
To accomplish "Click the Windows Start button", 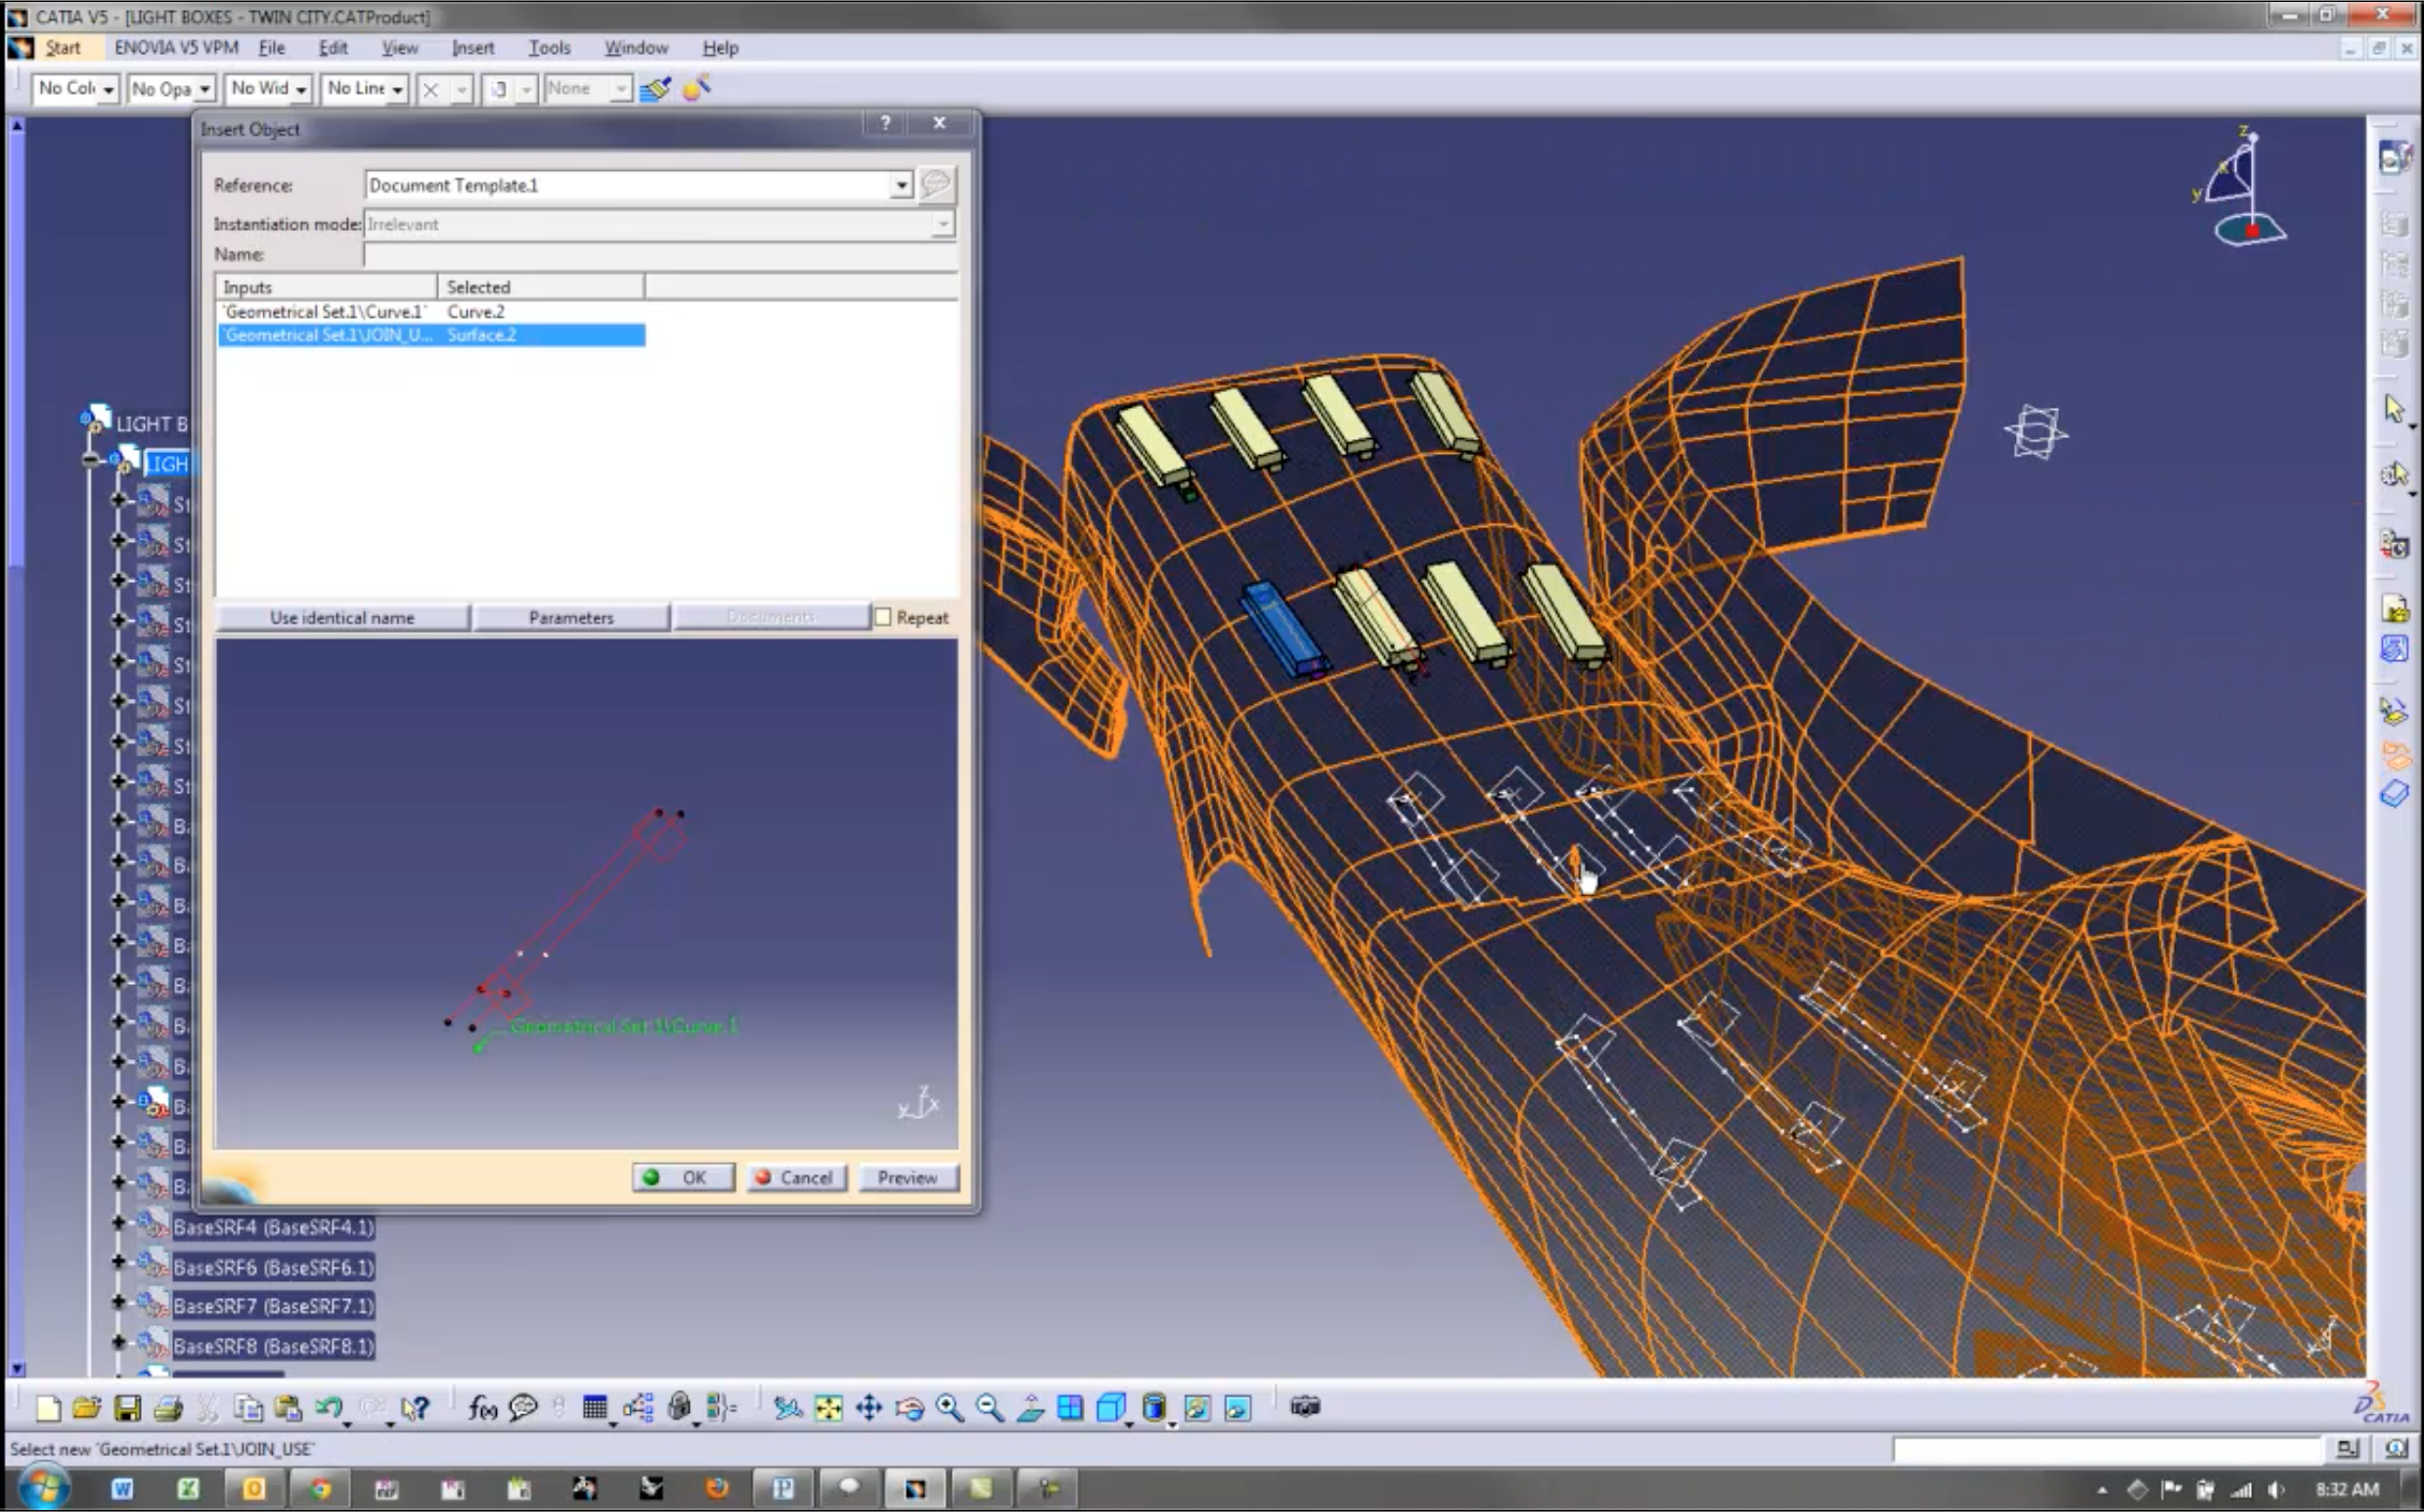I will point(44,1488).
